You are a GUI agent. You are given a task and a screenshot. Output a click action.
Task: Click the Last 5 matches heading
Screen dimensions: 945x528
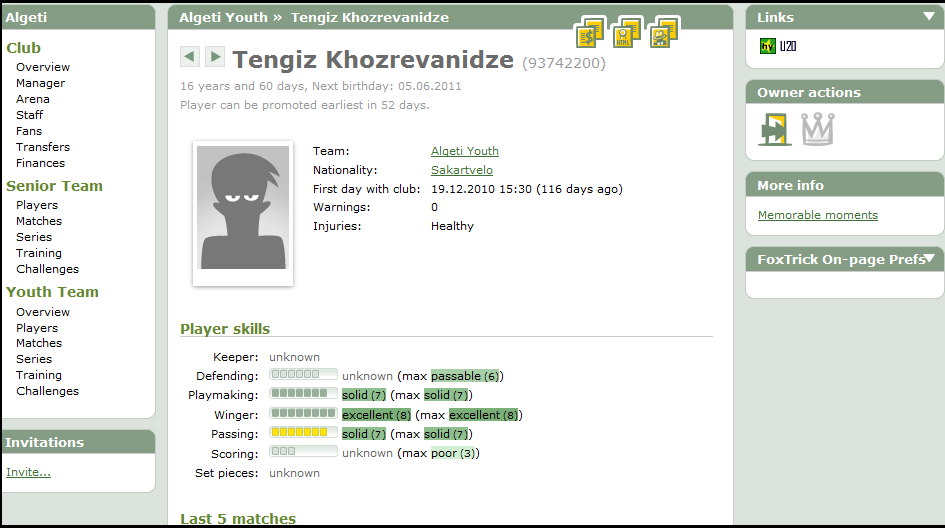[238, 518]
